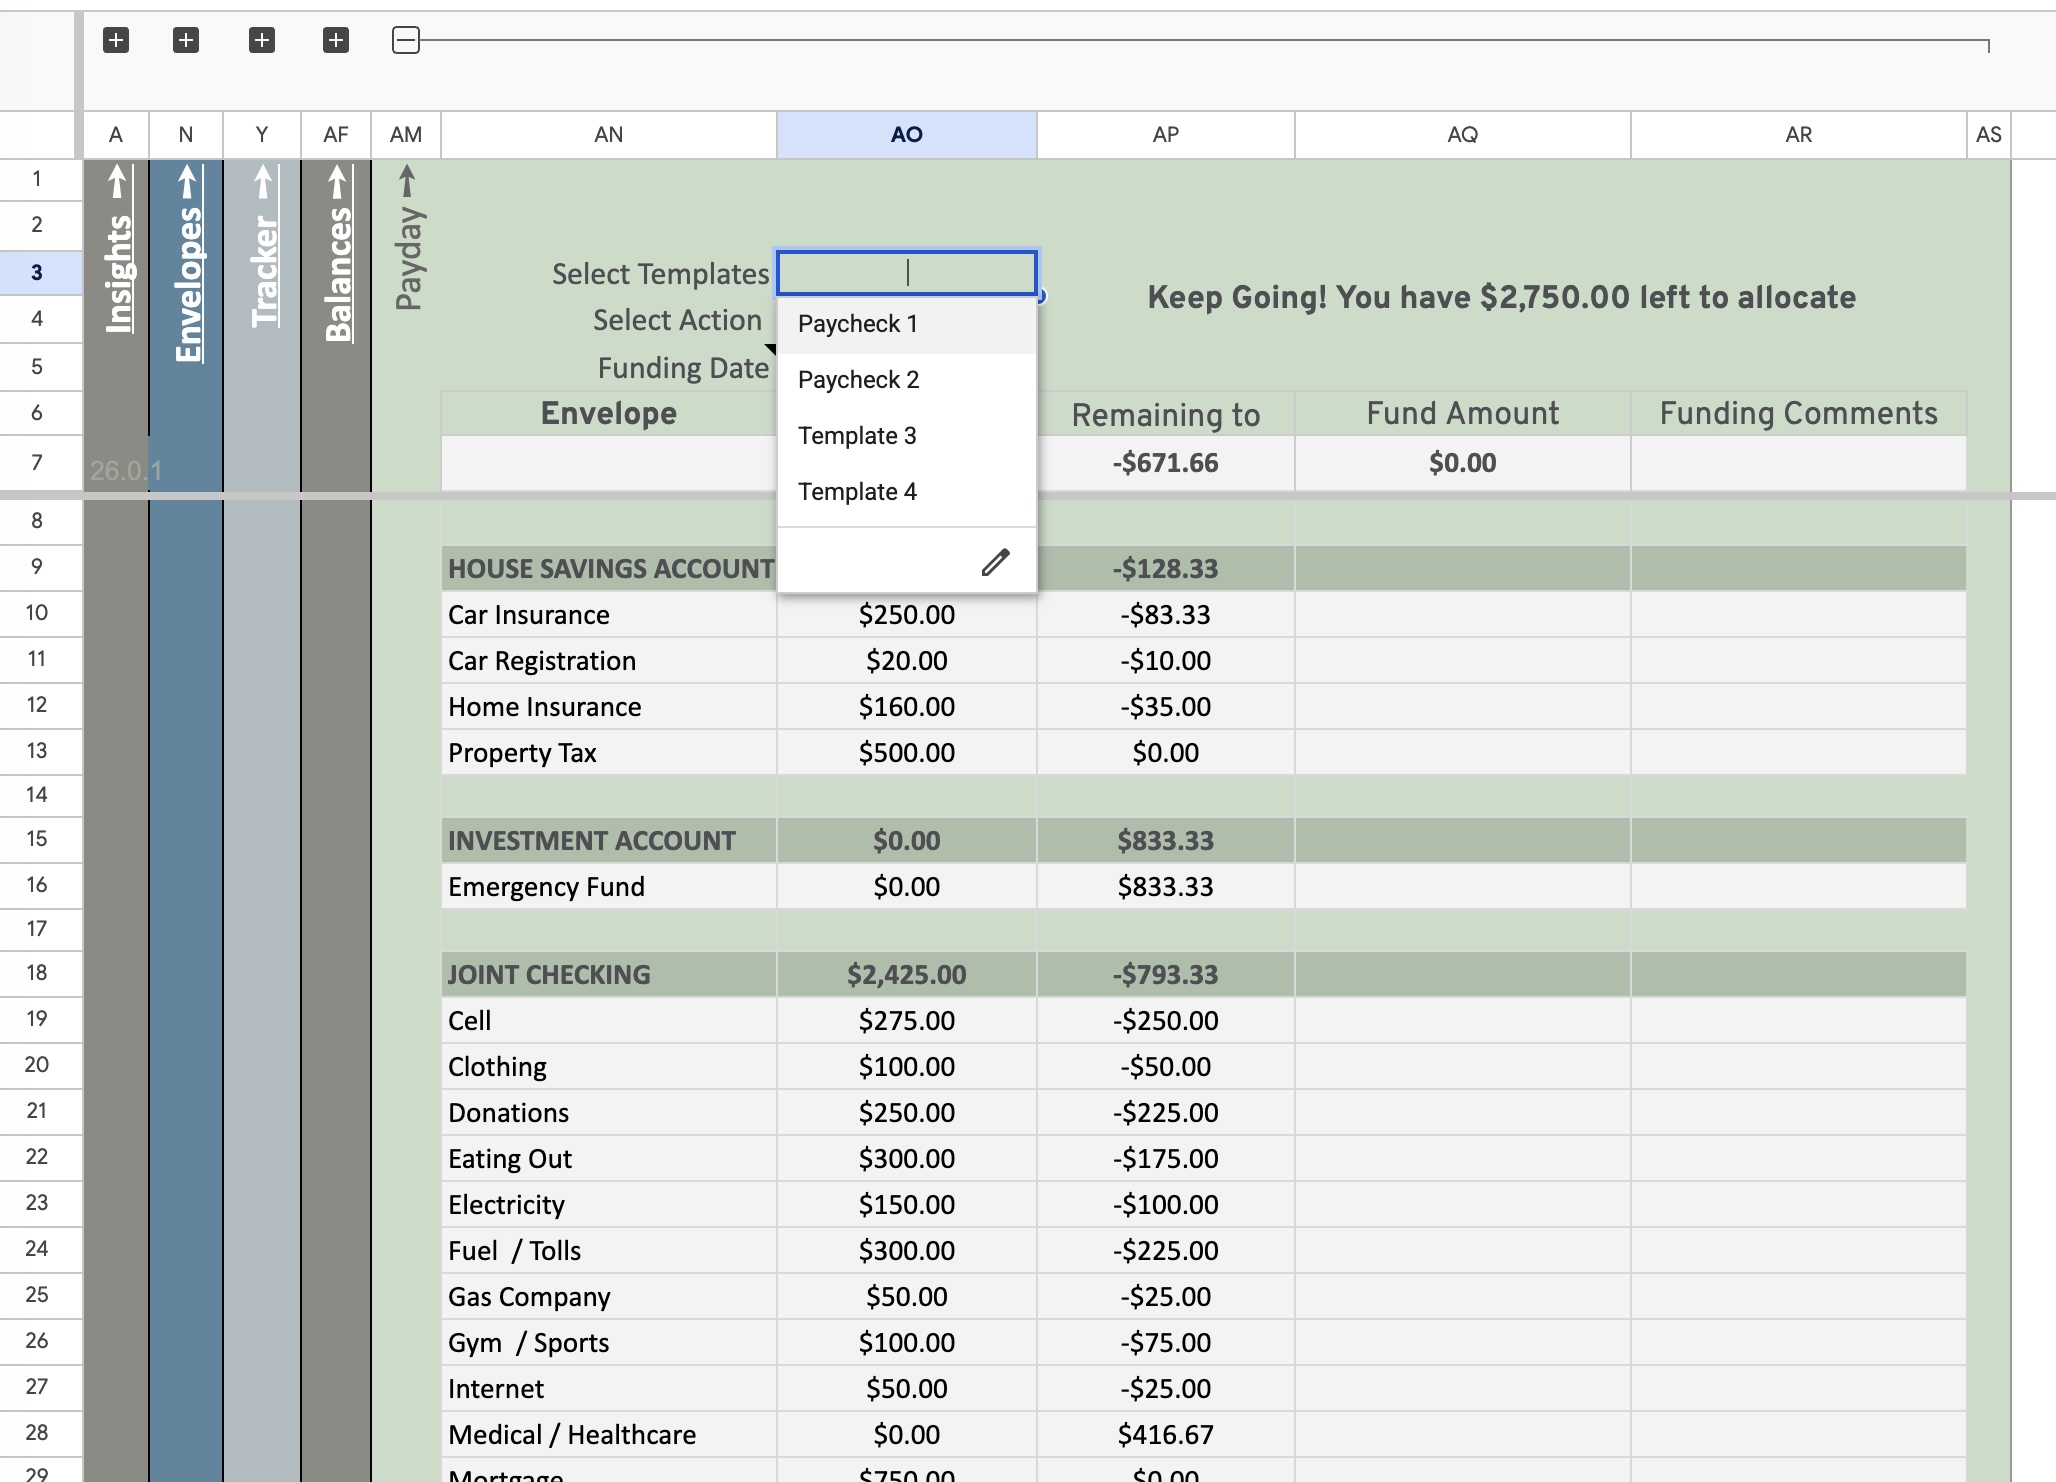Image resolution: width=2056 pixels, height=1482 pixels.
Task: Click the Emergency Fund envelope cell
Action: click(x=609, y=887)
